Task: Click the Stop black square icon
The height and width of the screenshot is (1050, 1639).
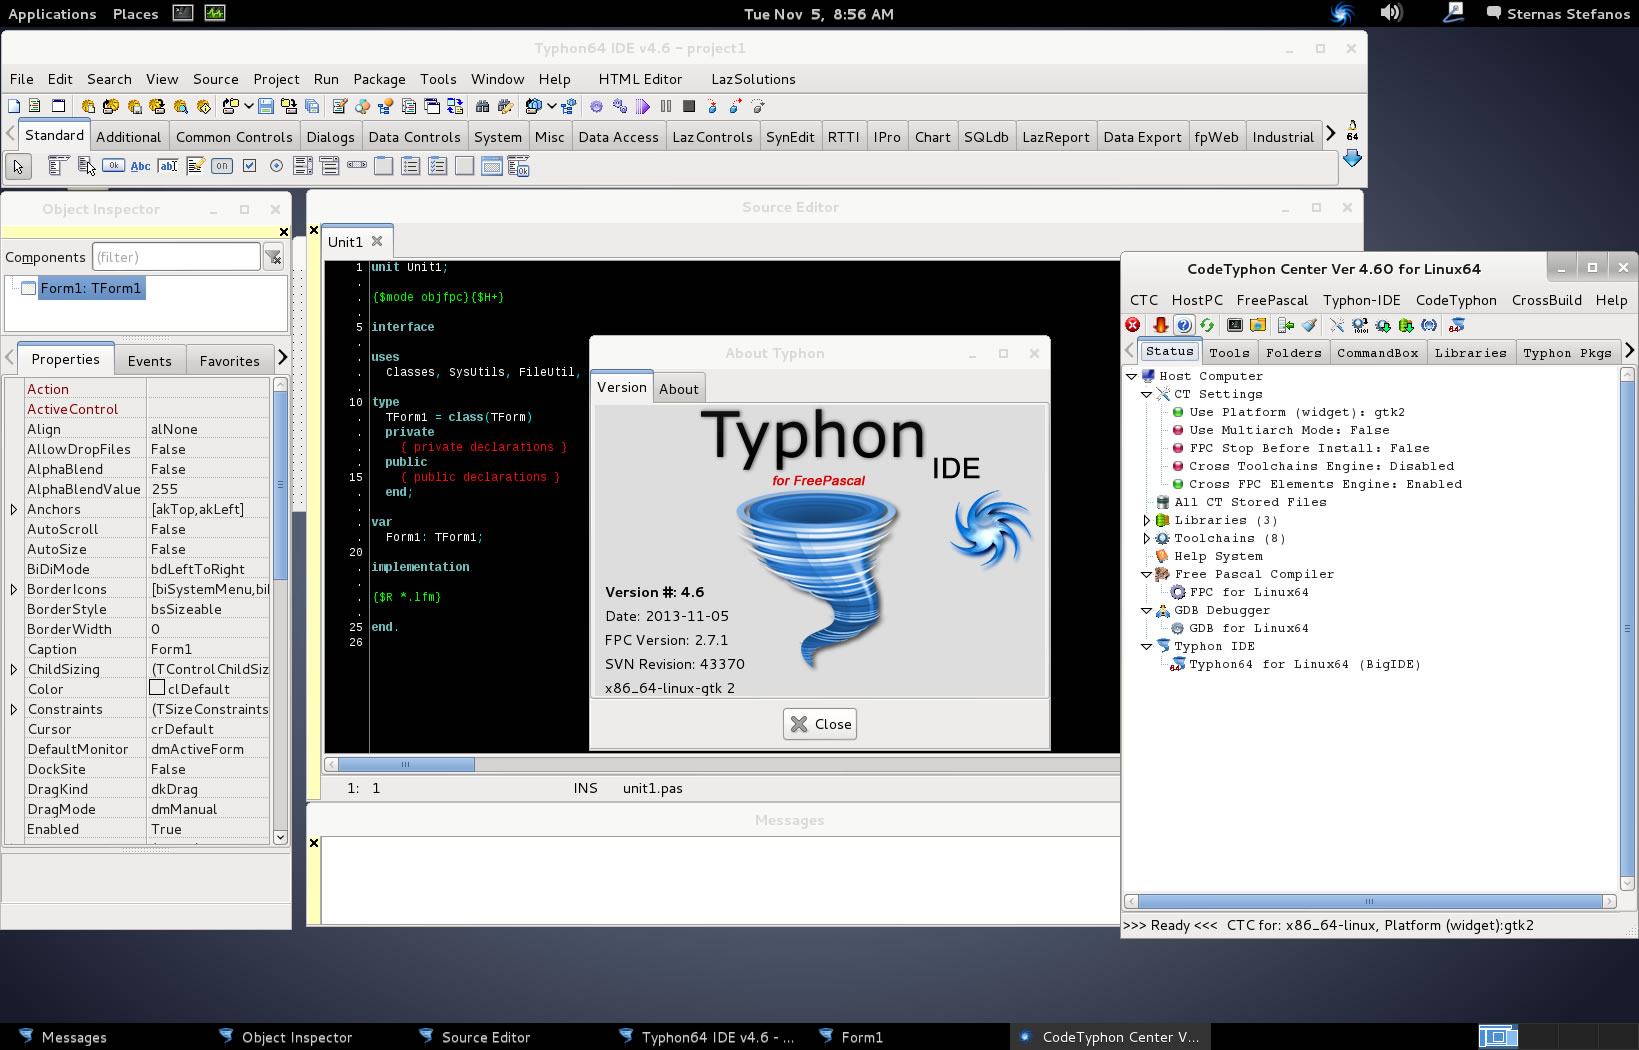Action: click(689, 106)
